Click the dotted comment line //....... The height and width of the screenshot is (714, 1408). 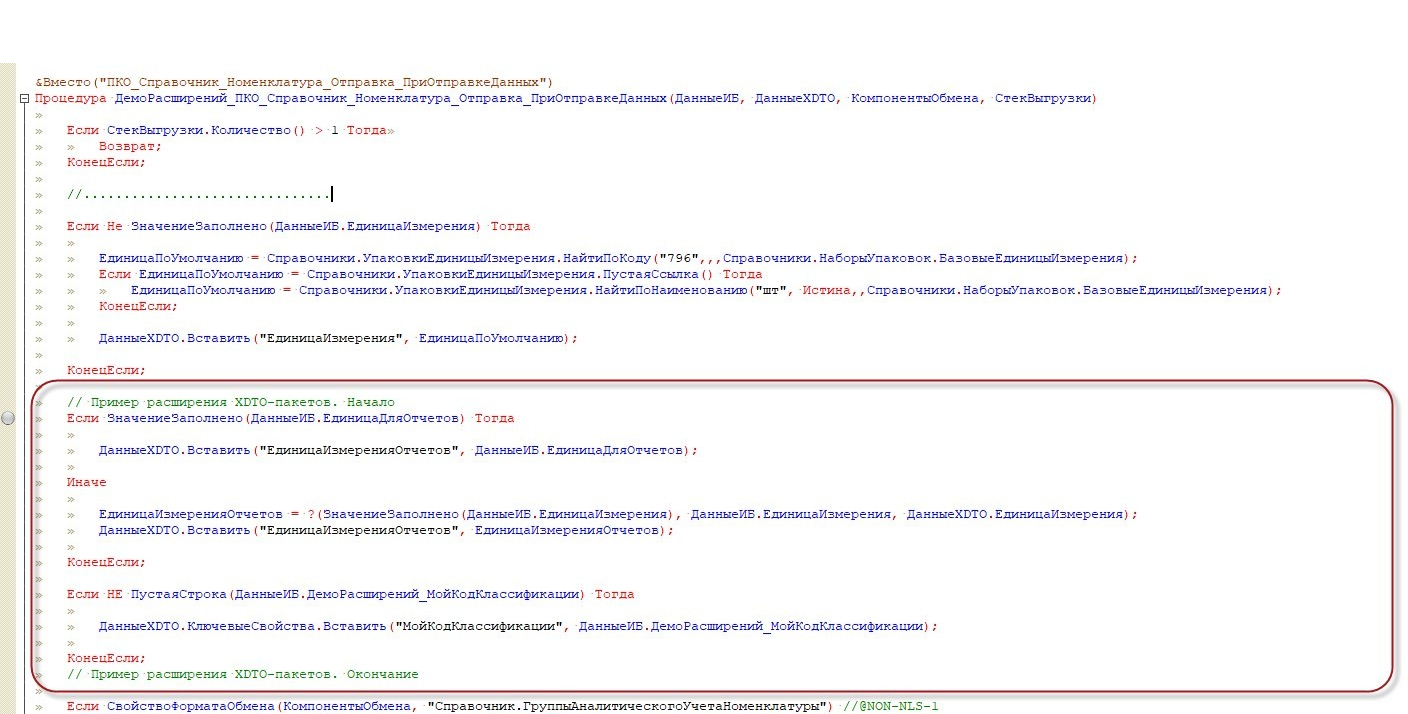tap(198, 194)
